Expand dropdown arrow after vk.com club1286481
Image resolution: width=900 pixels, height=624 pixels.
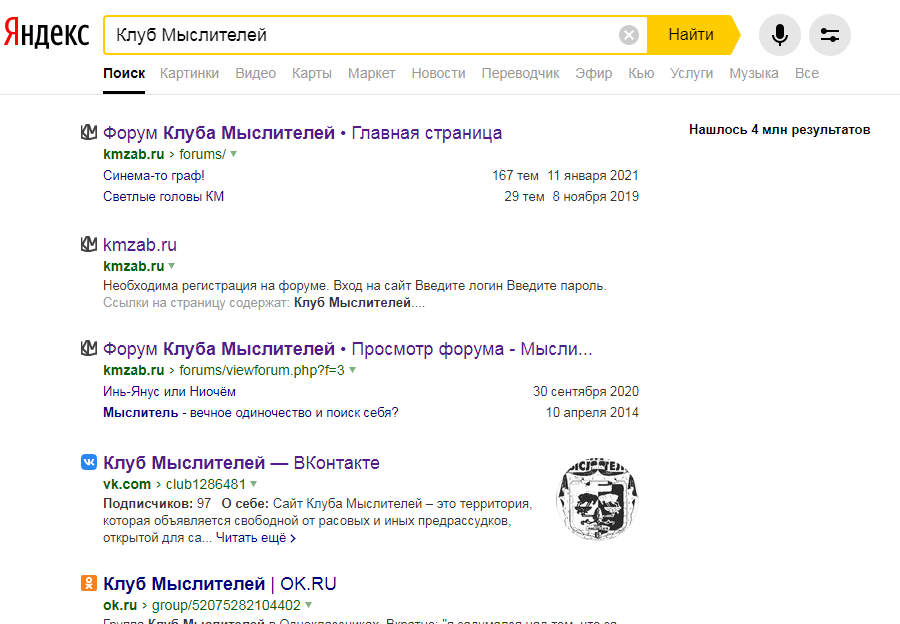click(254, 484)
